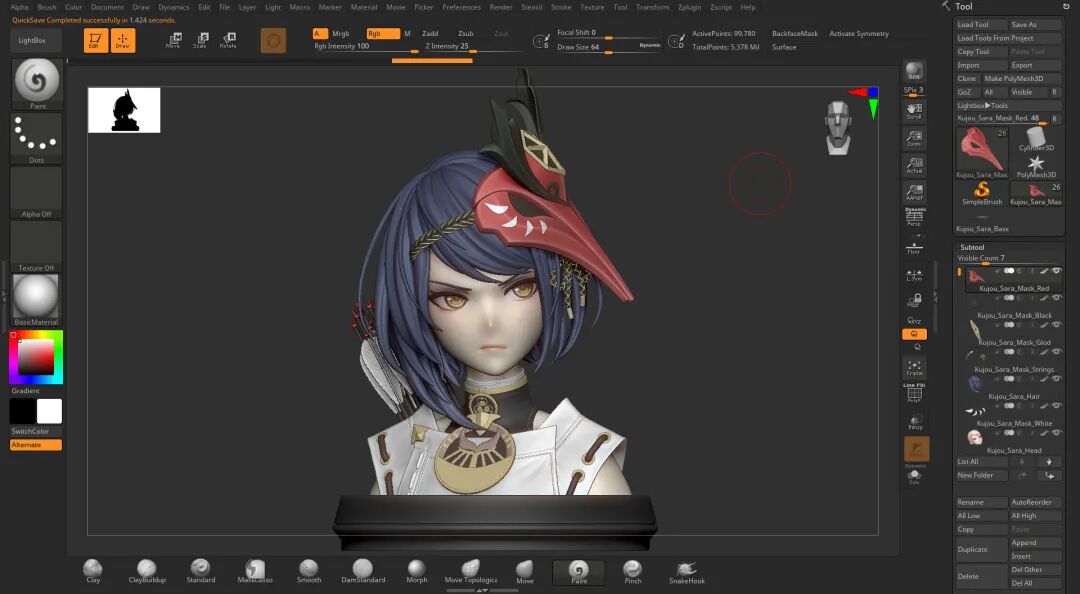Click the head camera orientation widget
The width and height of the screenshot is (1080, 594).
(x=838, y=127)
